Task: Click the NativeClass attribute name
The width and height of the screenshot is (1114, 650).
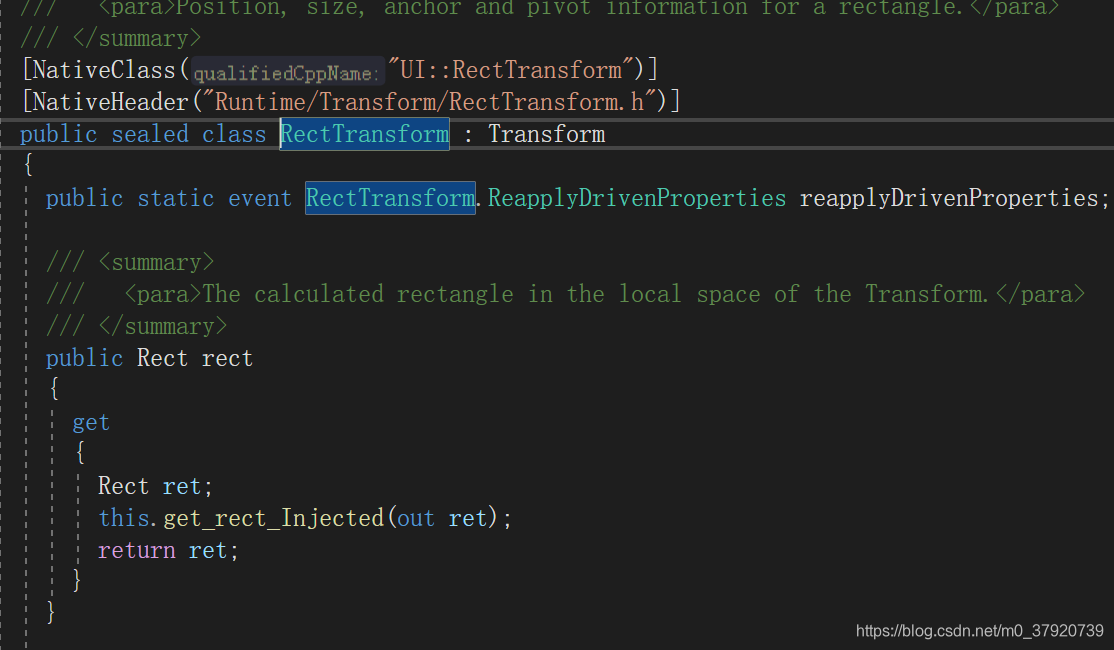Action: point(106,69)
